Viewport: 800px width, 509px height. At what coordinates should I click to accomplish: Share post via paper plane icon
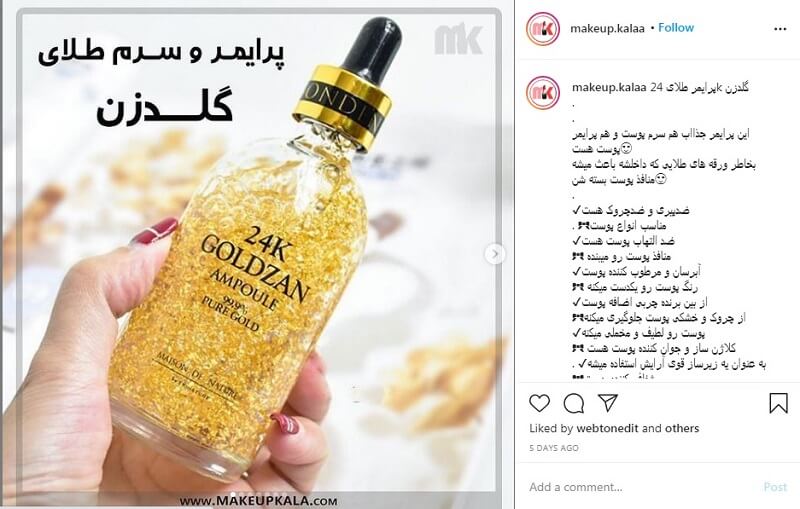pyautogui.click(x=608, y=403)
